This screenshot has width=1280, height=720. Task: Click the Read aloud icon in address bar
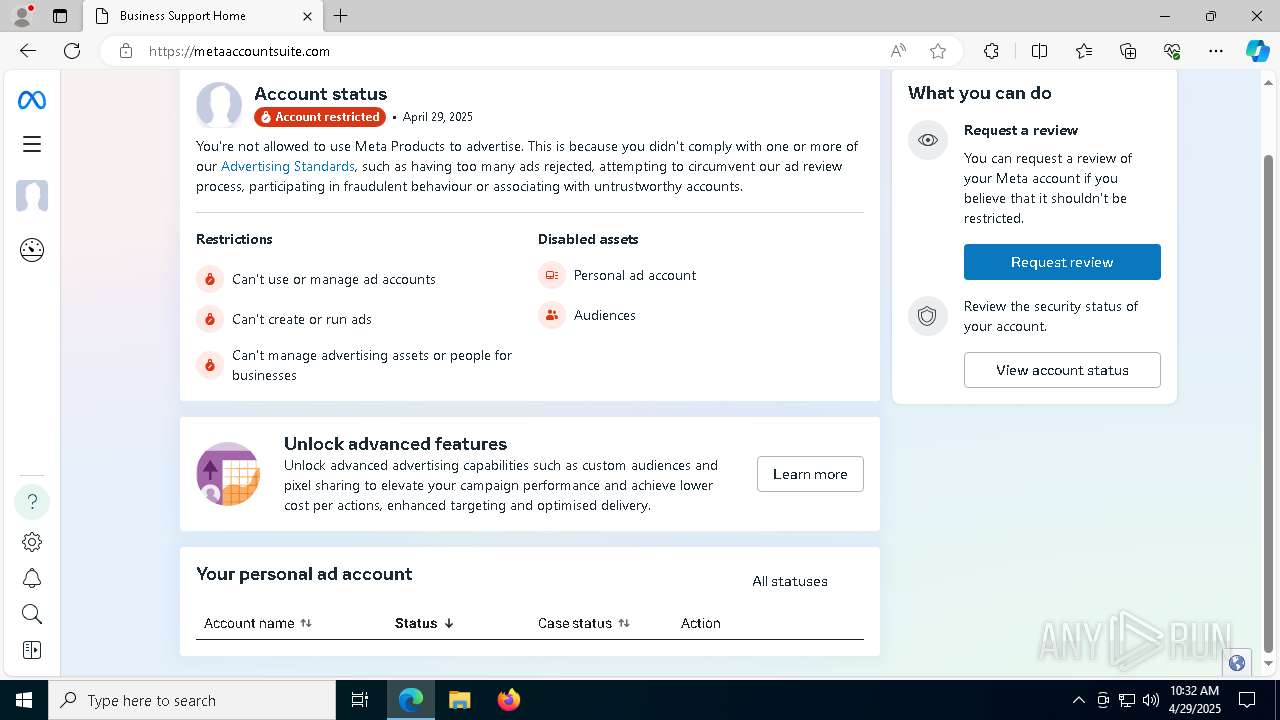[898, 51]
